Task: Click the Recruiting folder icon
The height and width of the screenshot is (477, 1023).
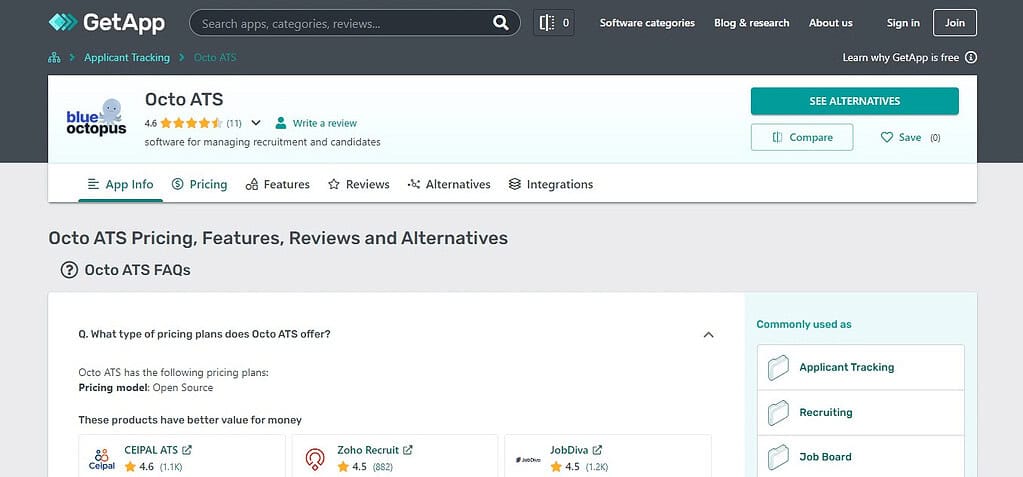Action: pos(778,412)
